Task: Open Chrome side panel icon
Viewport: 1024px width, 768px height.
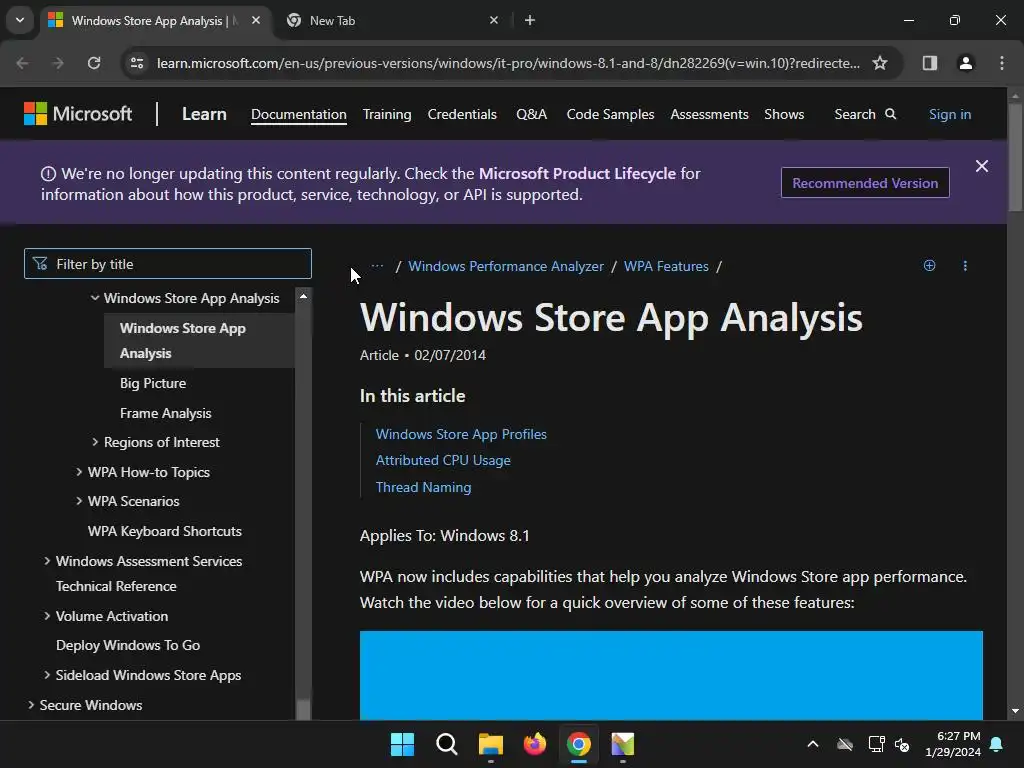Action: click(x=929, y=63)
